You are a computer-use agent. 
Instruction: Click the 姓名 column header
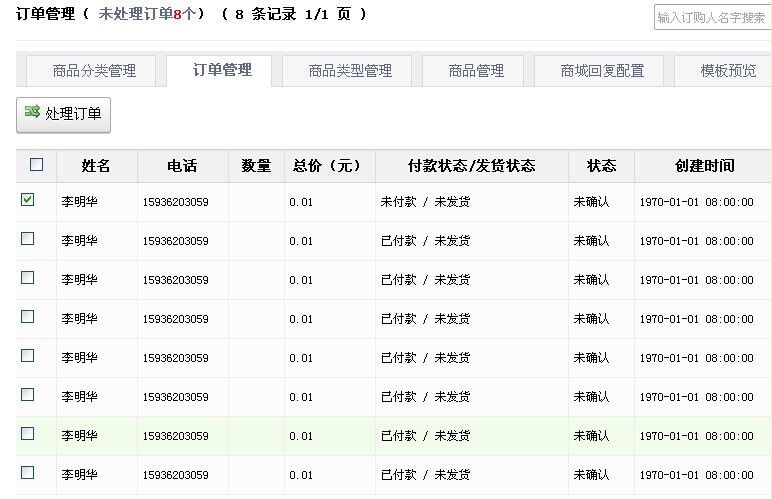[96, 166]
